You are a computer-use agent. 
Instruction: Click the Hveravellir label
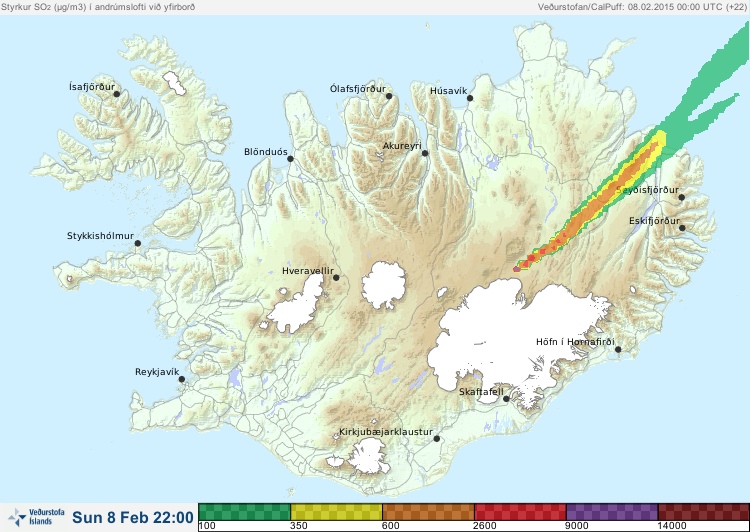point(308,271)
